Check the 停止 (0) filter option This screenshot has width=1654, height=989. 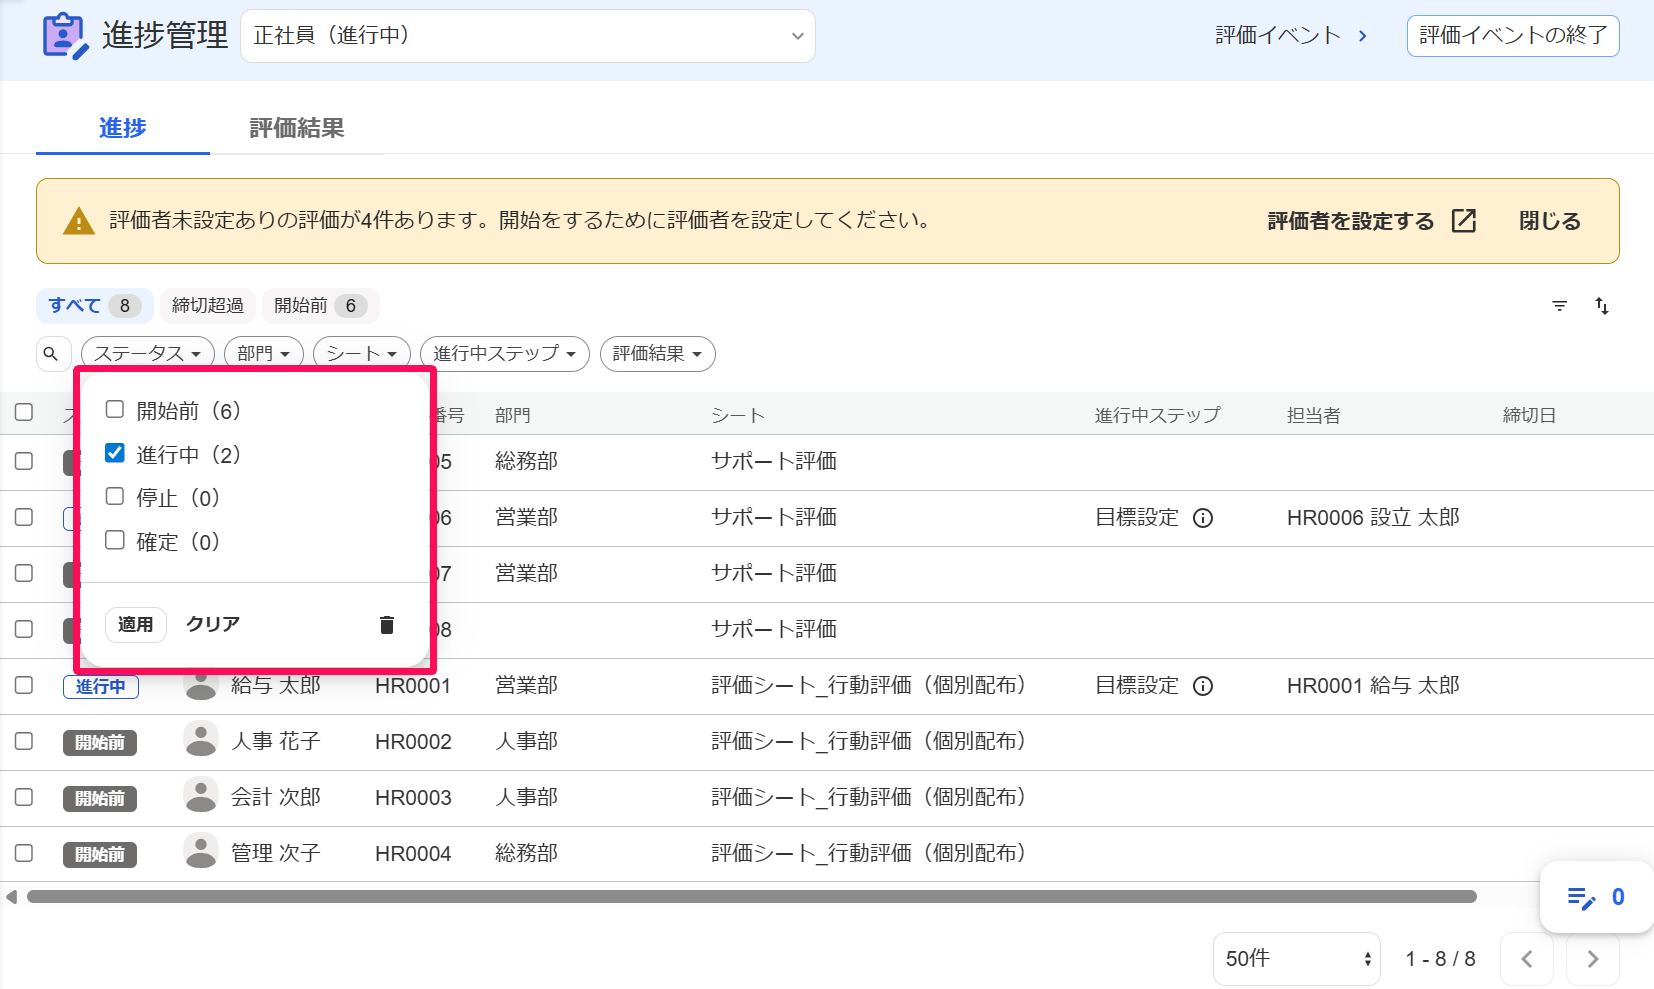(x=115, y=496)
